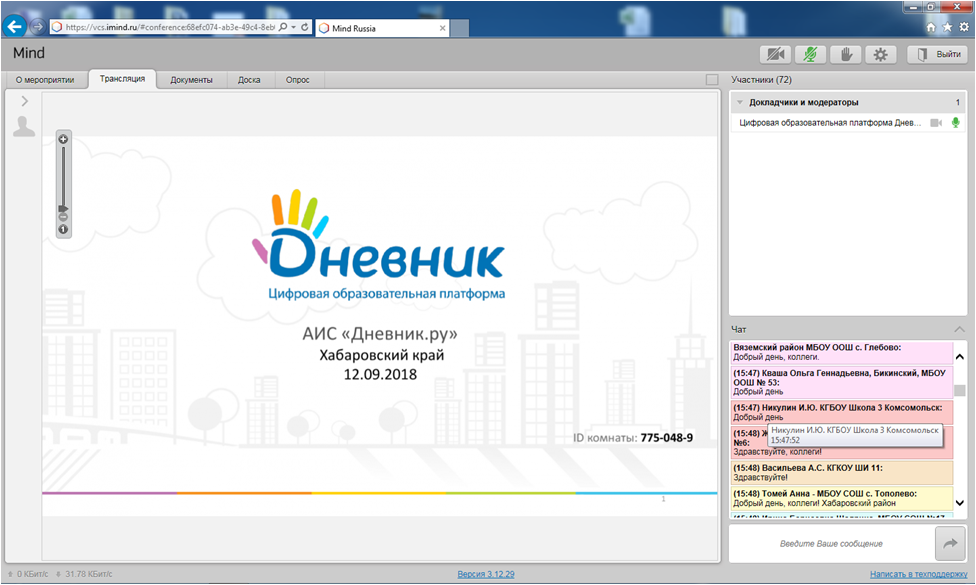Open the browser tools gear icon
The width and height of the screenshot is (976, 585).
pyautogui.click(x=964, y=27)
